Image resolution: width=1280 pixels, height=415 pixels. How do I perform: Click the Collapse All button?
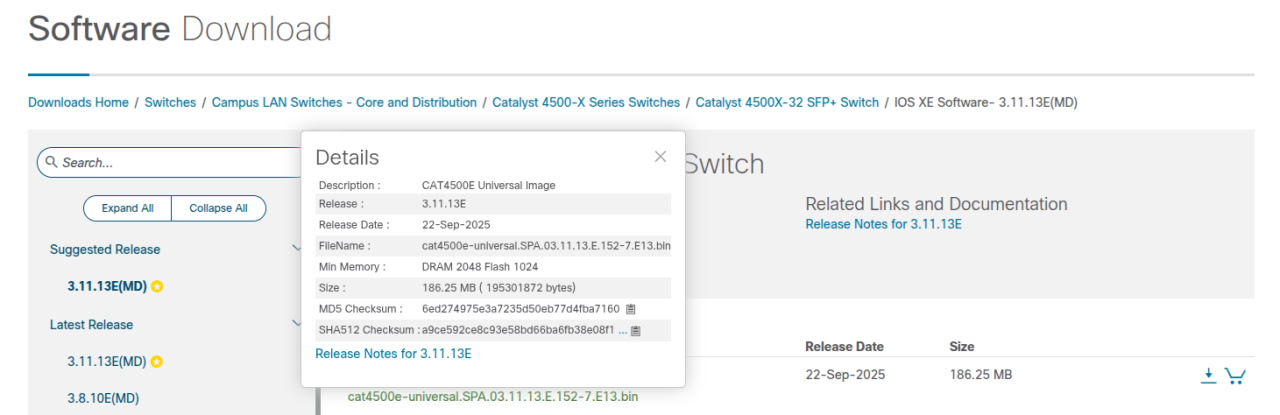tap(218, 208)
